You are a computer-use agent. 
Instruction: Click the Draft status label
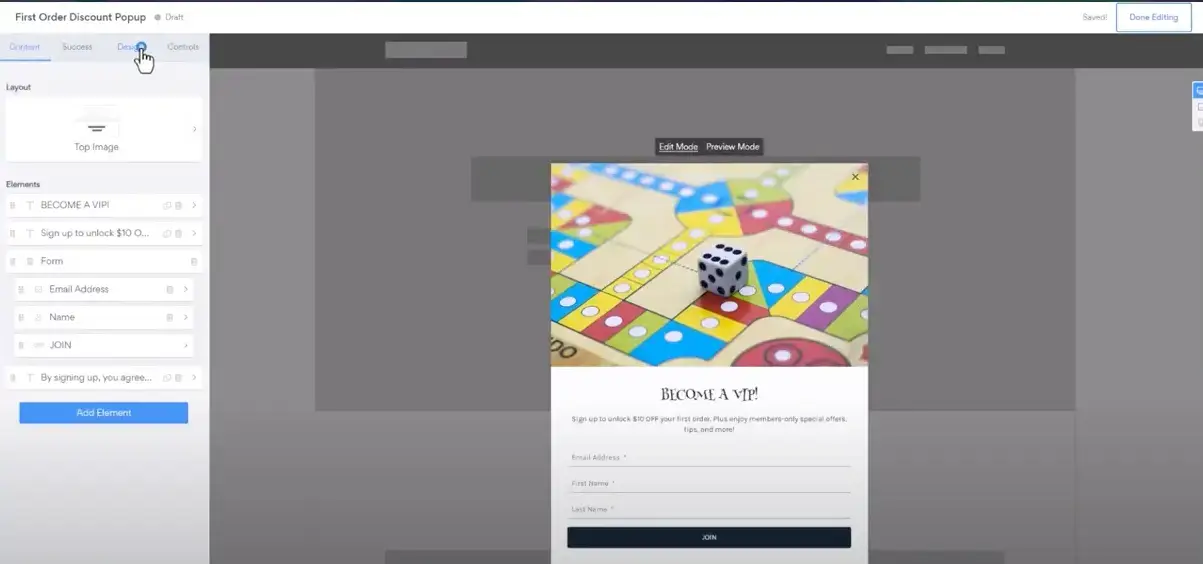[x=174, y=17]
